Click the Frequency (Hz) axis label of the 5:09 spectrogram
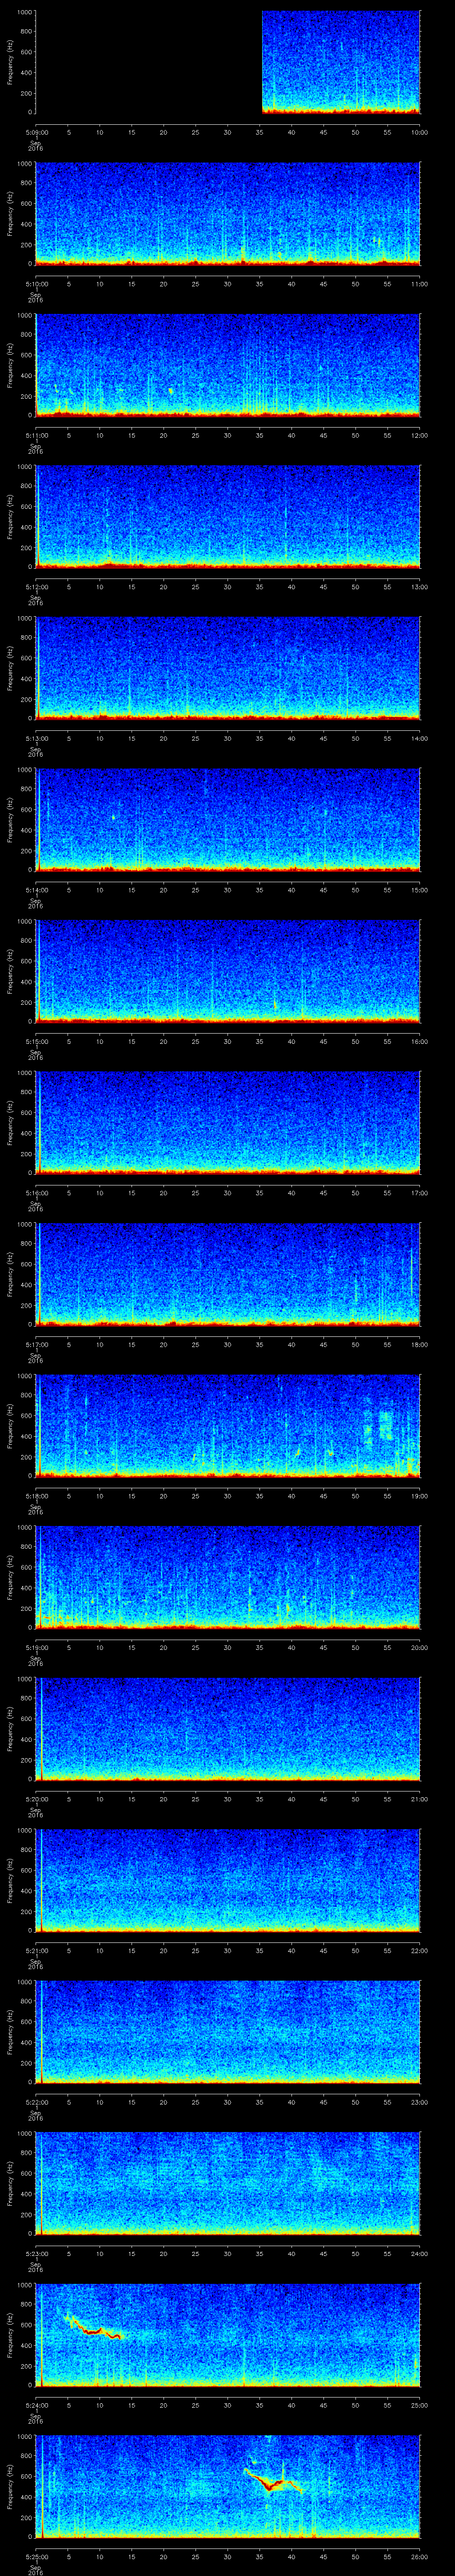This screenshot has height=2576, width=455. [10, 62]
